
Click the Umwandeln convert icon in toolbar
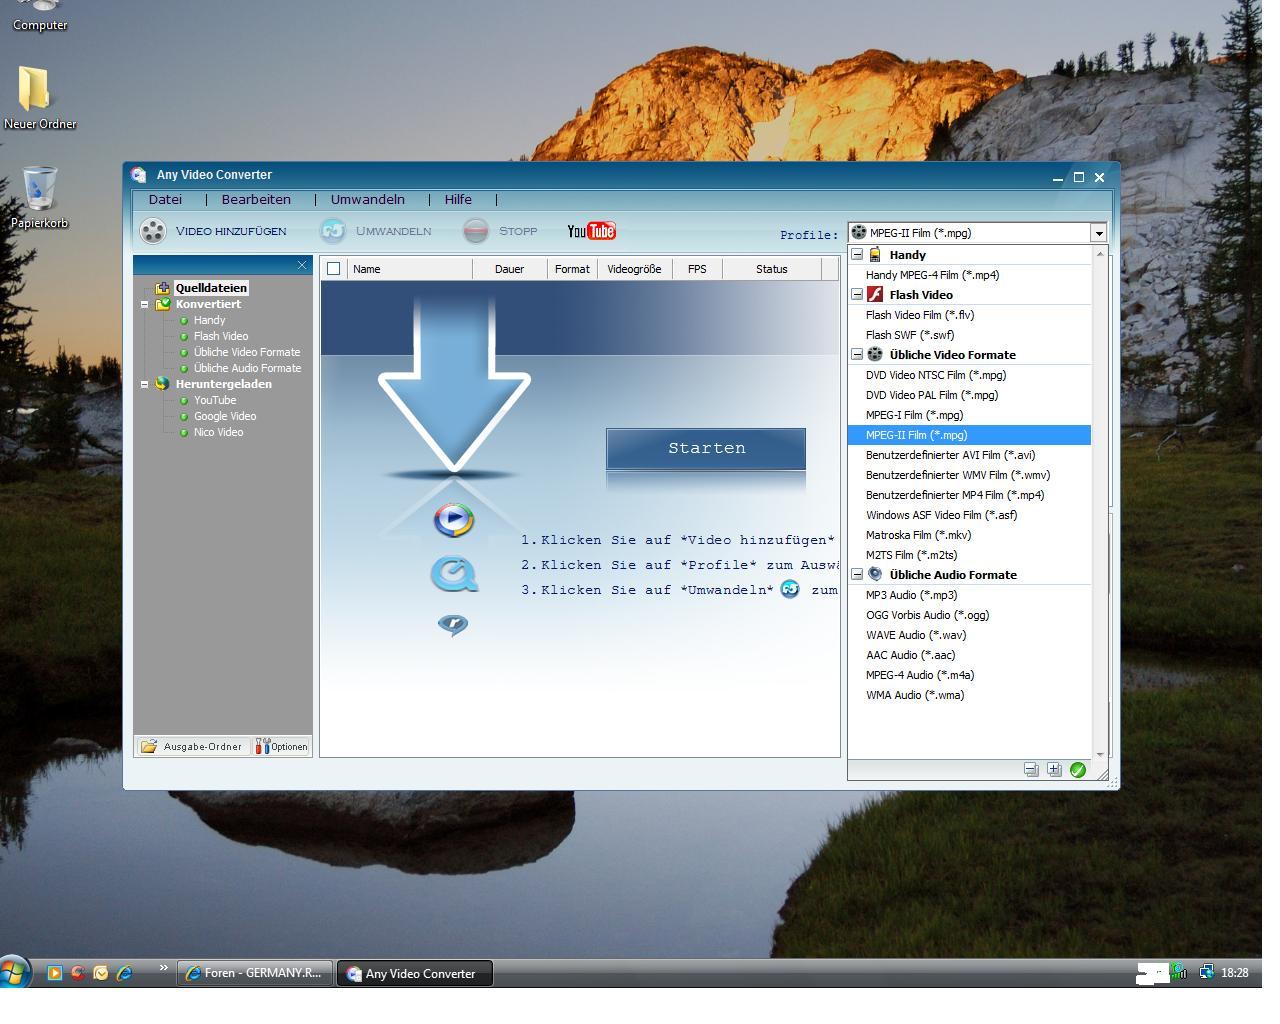pyautogui.click(x=333, y=231)
